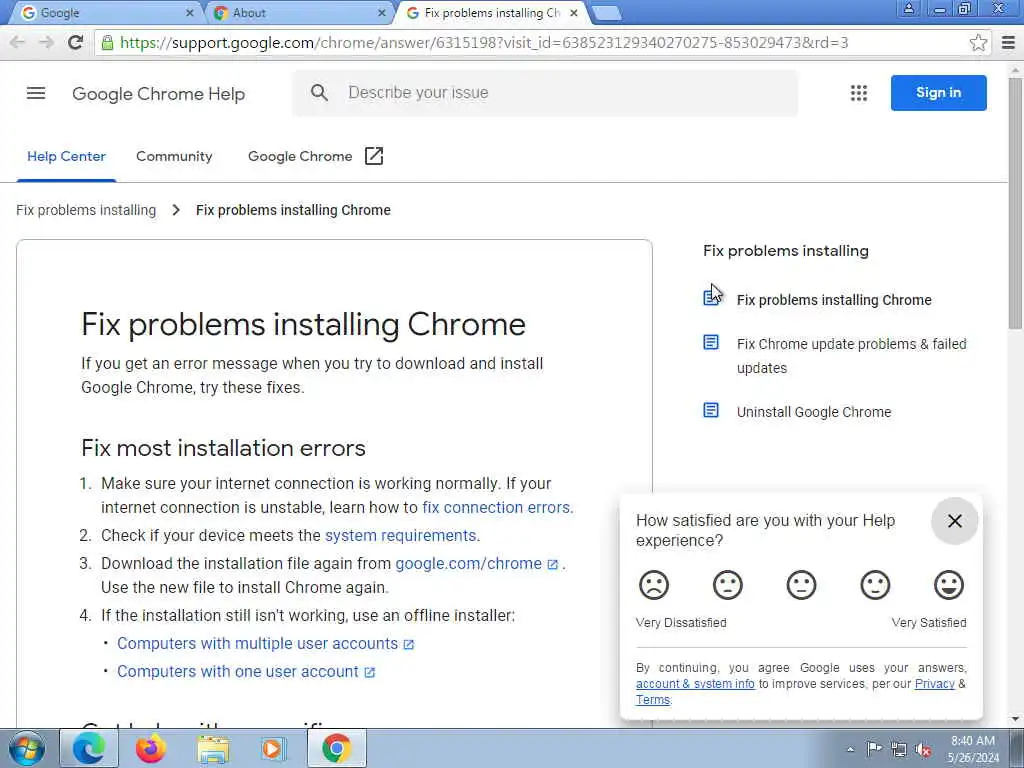Bookmark this page with the star icon
The height and width of the screenshot is (768, 1024).
978,43
